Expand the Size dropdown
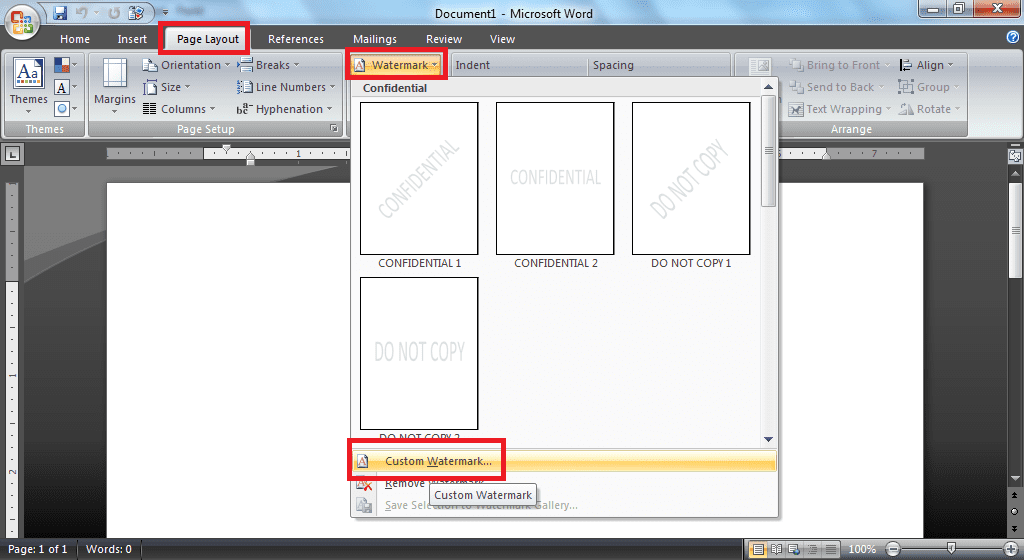This screenshot has width=1024, height=560. [x=167, y=87]
